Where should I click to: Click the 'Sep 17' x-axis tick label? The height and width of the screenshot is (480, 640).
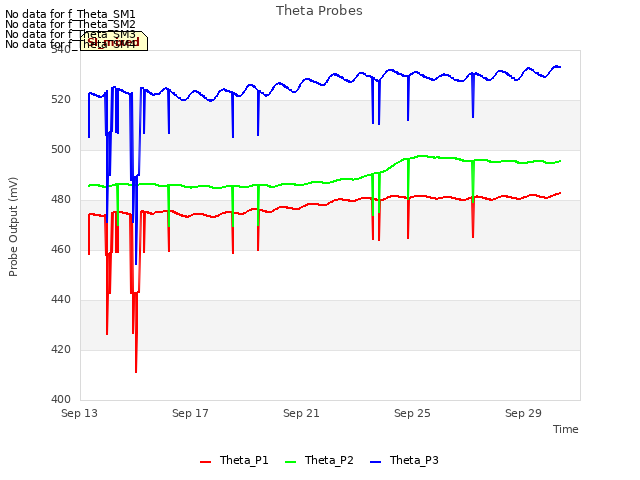click(190, 413)
